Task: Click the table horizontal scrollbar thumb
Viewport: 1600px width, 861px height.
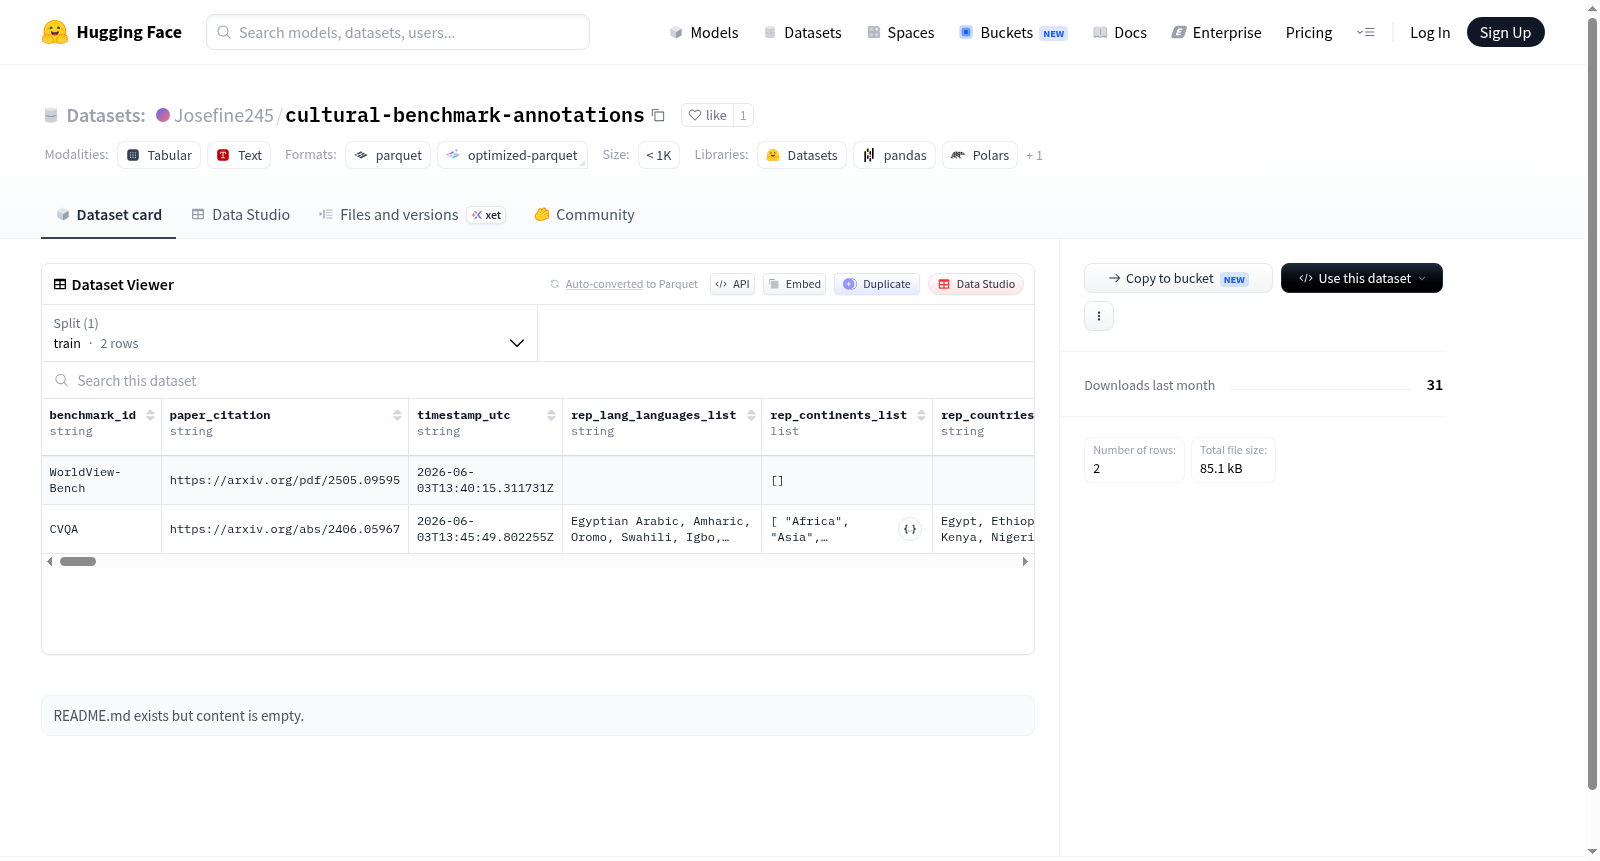Action: click(x=78, y=562)
